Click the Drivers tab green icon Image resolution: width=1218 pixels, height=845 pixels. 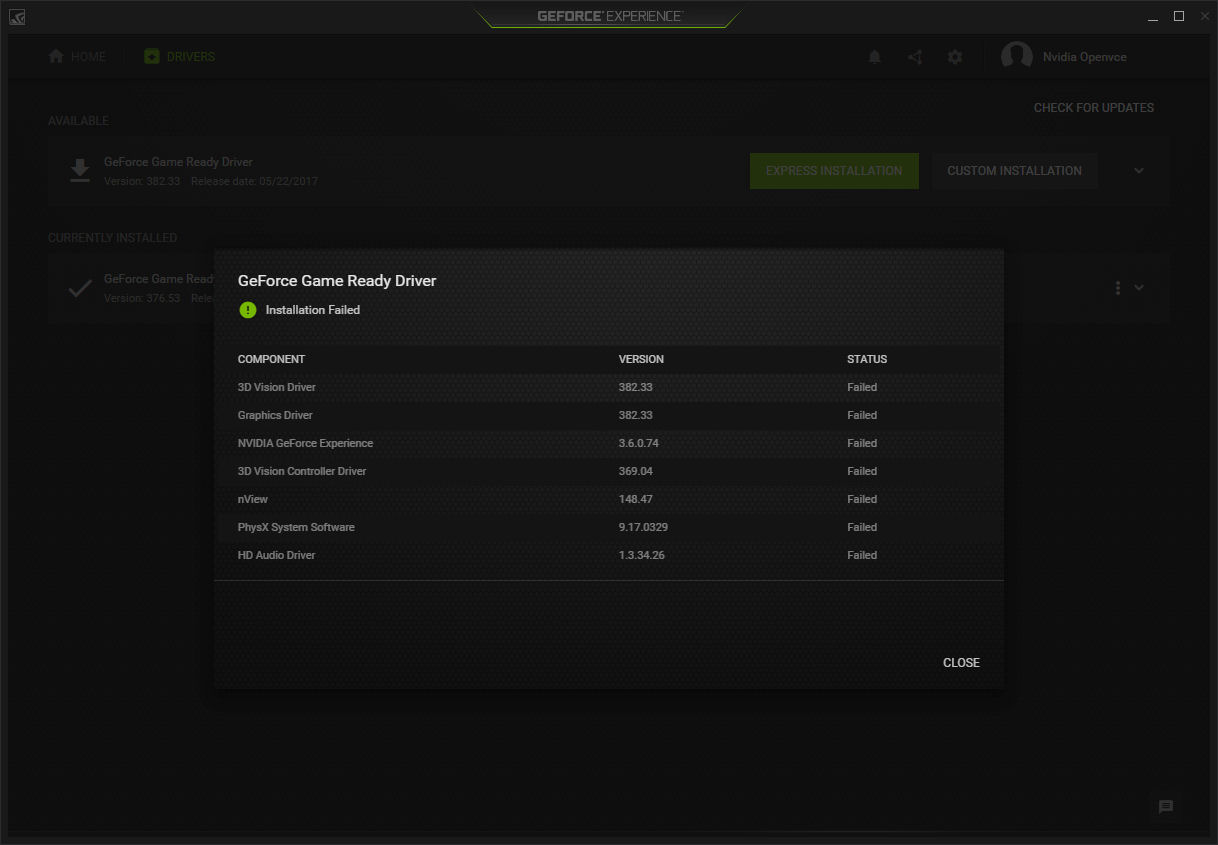coord(151,57)
